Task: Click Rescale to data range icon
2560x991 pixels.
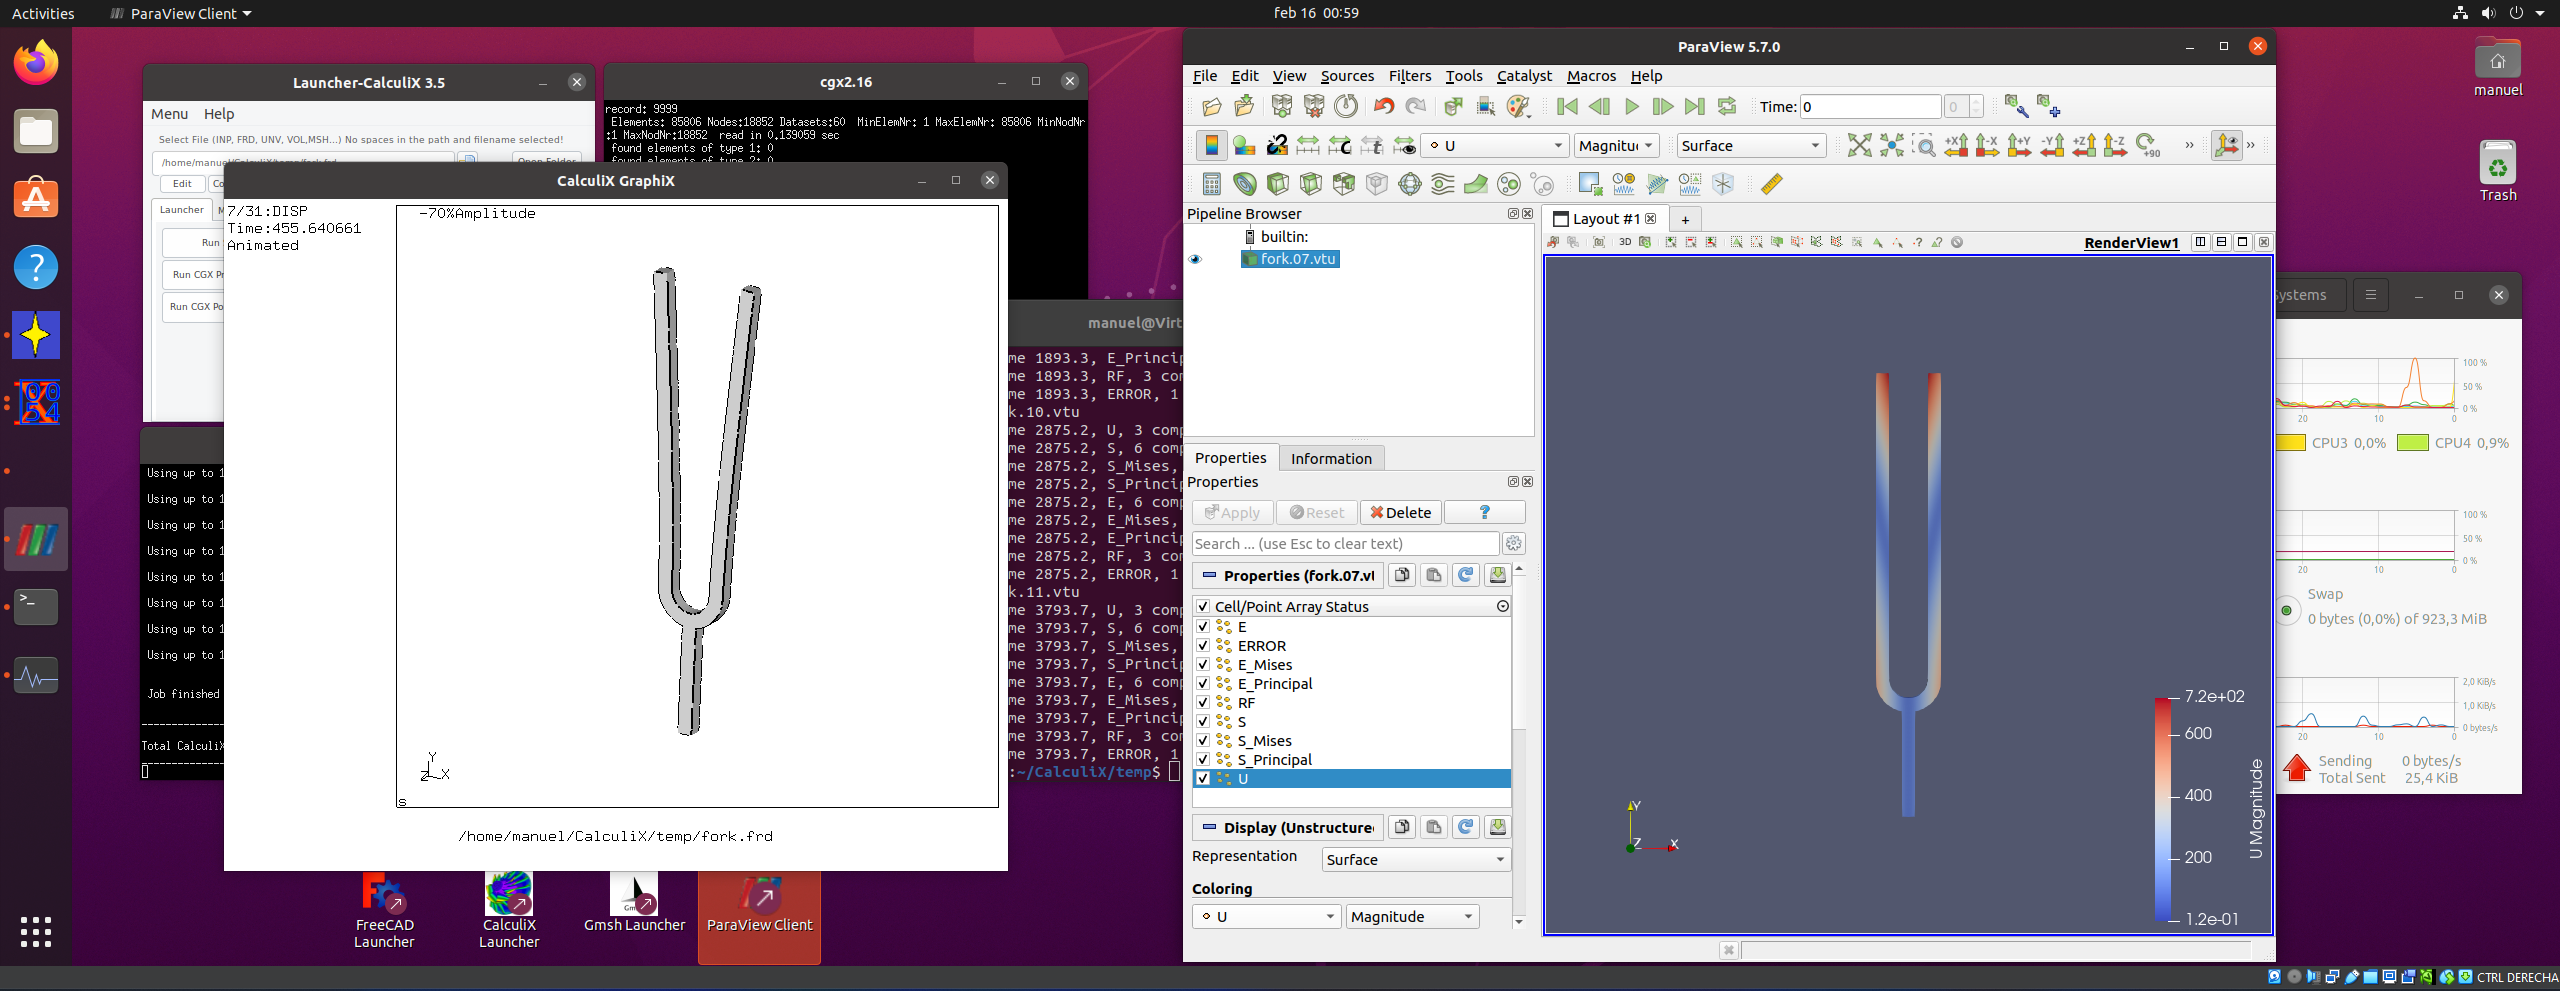Action: click(1308, 146)
